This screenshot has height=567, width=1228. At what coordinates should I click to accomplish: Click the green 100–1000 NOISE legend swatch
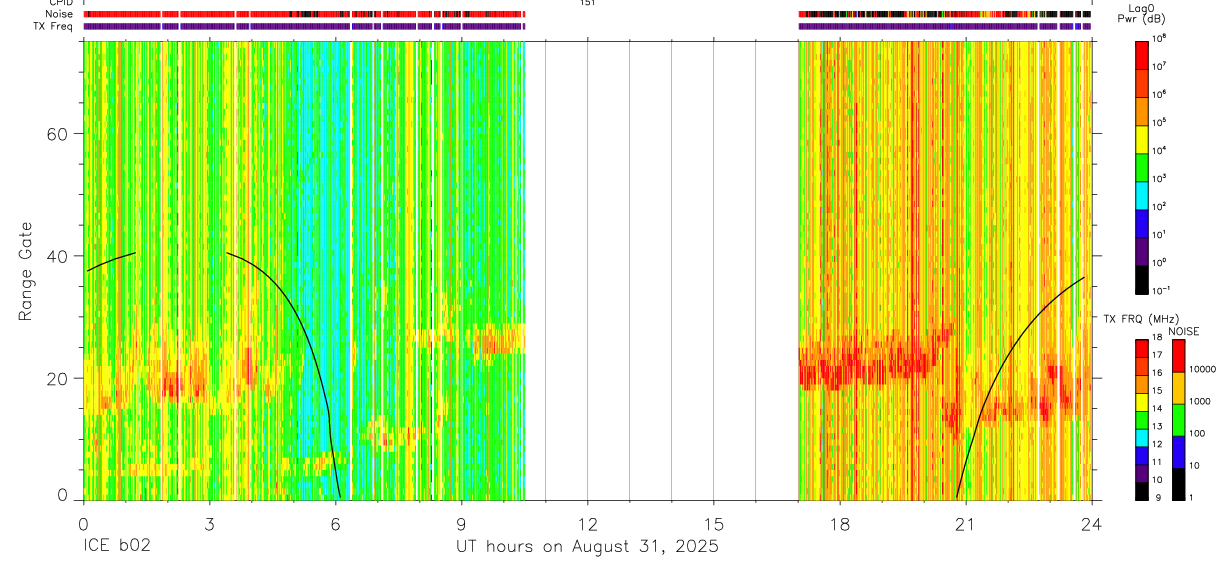click(x=1177, y=420)
